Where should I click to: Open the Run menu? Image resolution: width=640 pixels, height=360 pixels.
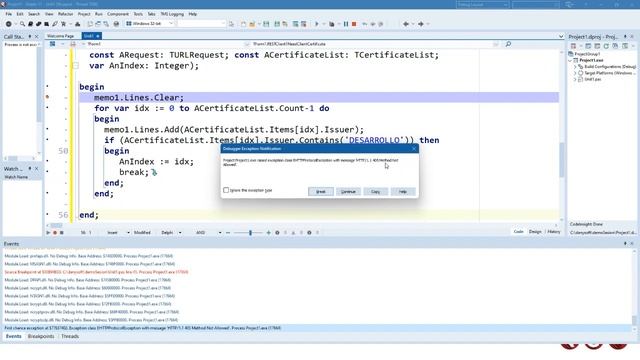click(x=99, y=14)
